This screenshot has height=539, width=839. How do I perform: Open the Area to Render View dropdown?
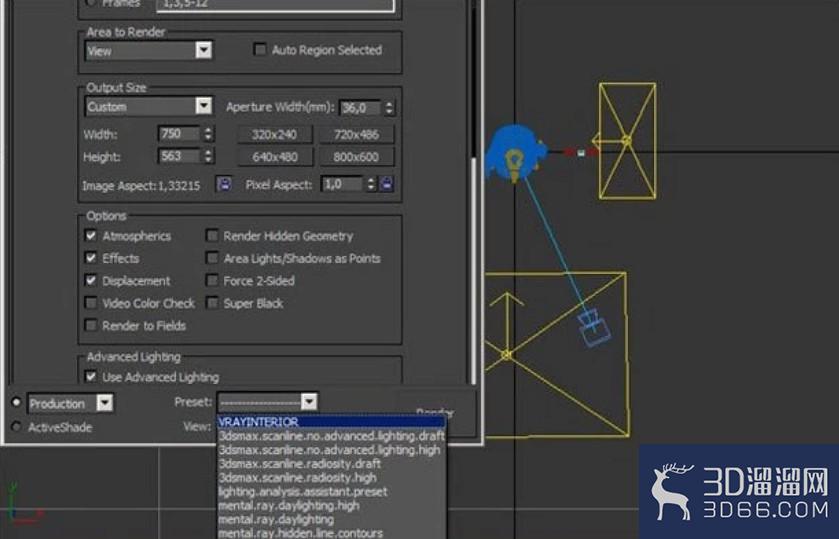tap(203, 50)
